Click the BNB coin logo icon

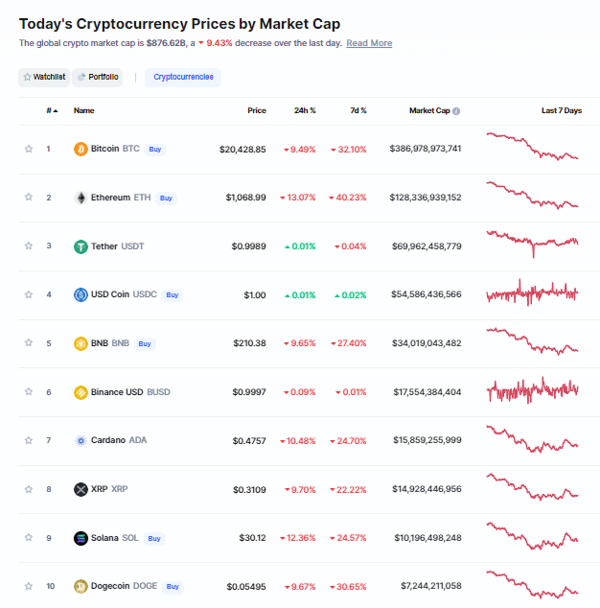81,343
